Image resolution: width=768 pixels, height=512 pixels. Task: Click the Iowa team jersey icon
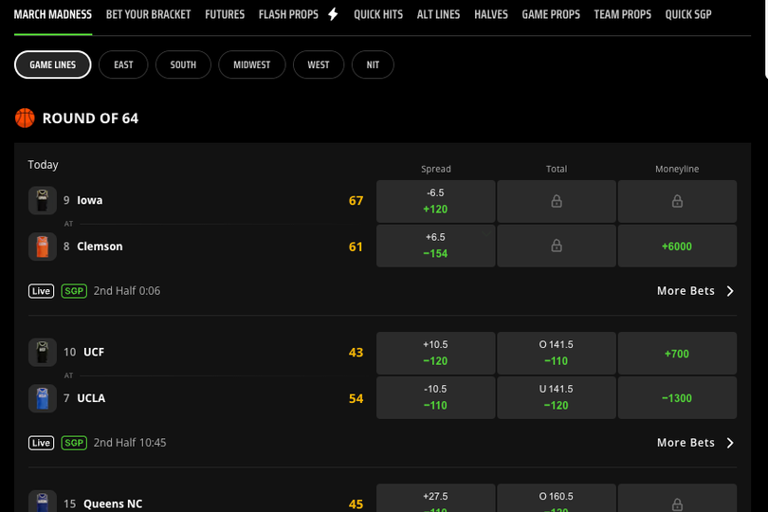[x=43, y=200]
